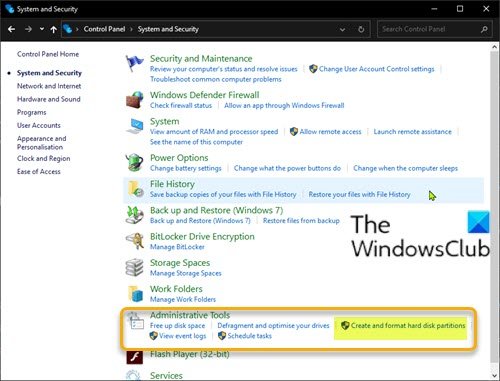
Task: Click System and Security breadcrumb segment
Action: (168, 29)
